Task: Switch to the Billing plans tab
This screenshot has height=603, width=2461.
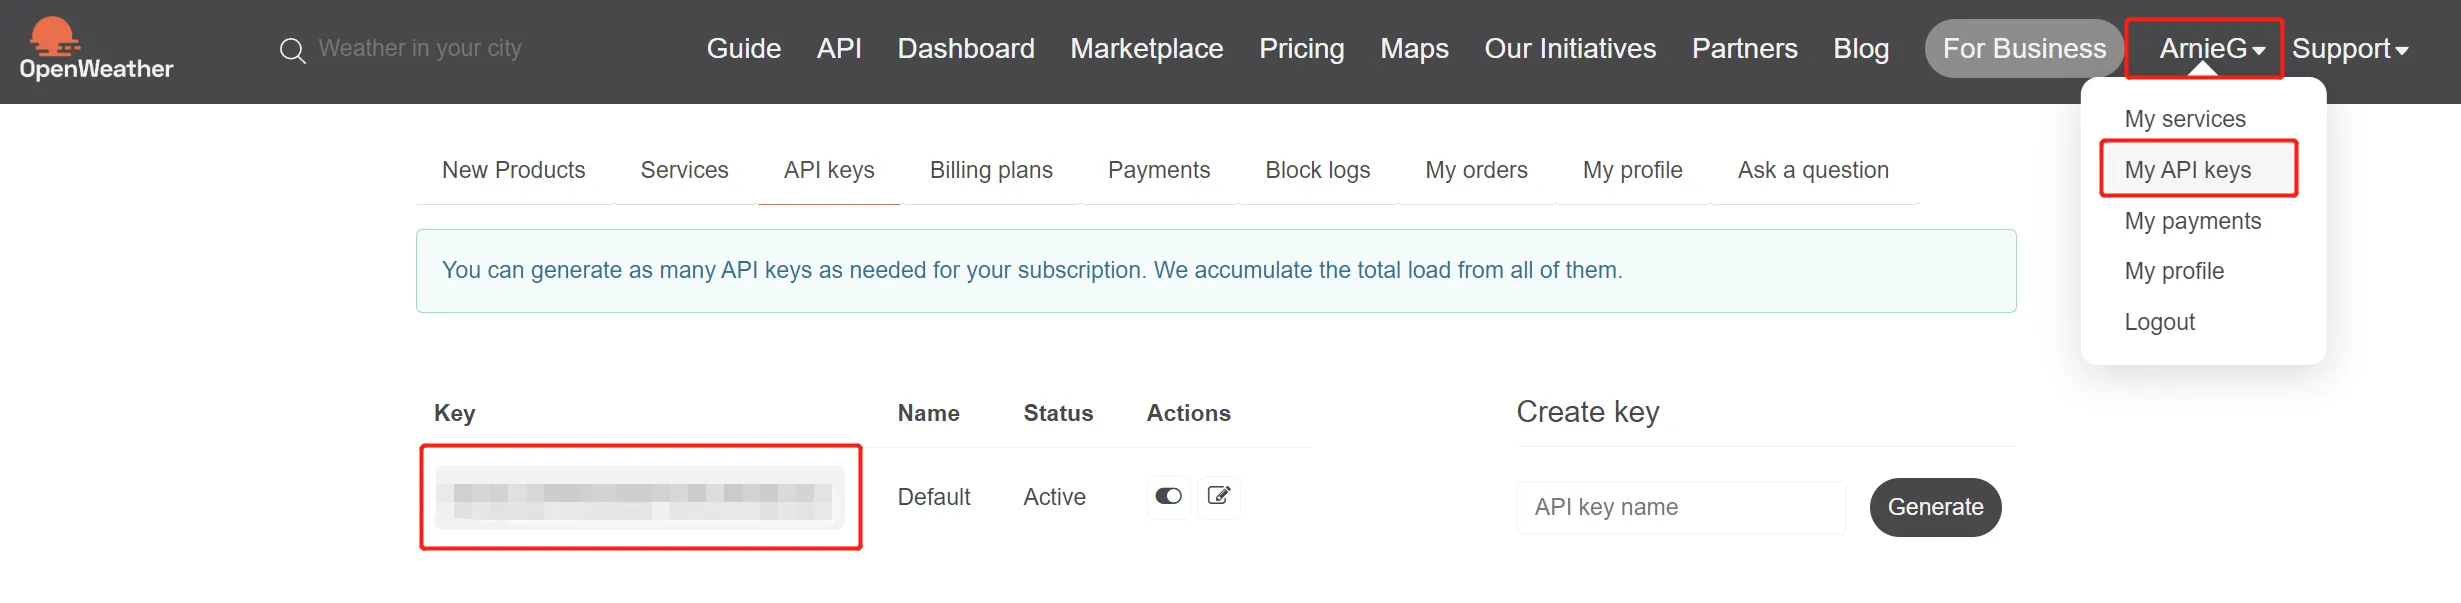Action: tap(991, 170)
